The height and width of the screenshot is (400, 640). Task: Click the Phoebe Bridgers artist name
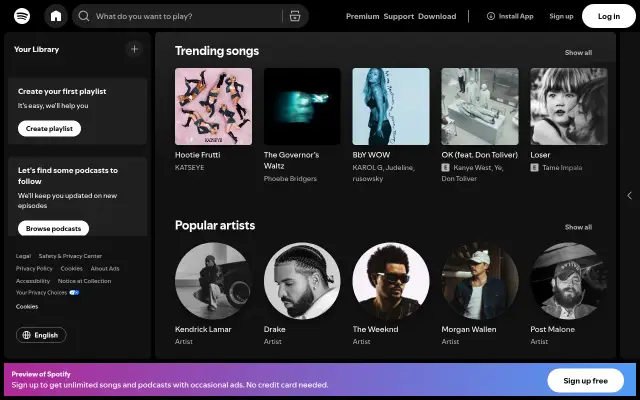click(290, 179)
